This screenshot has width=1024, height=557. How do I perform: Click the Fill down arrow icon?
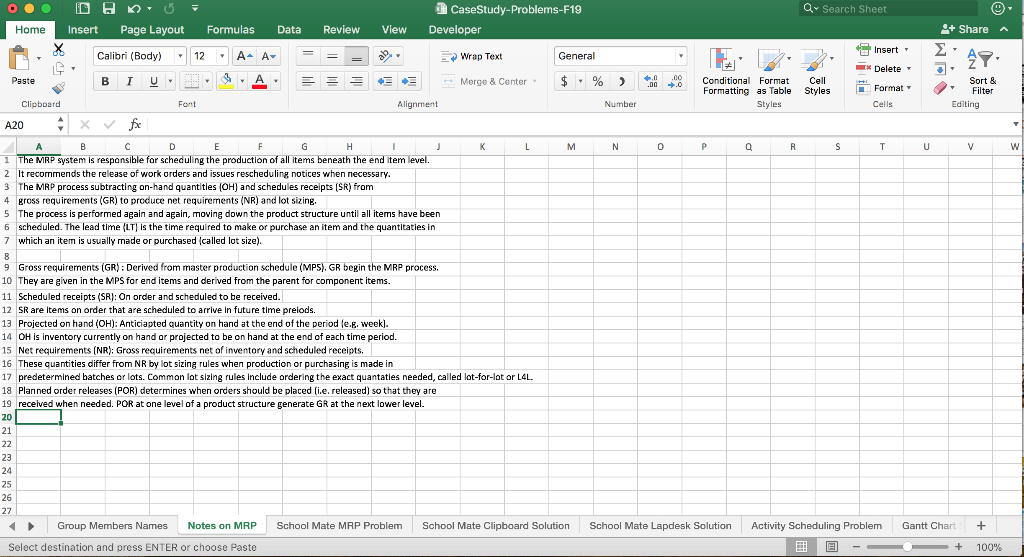[940, 69]
